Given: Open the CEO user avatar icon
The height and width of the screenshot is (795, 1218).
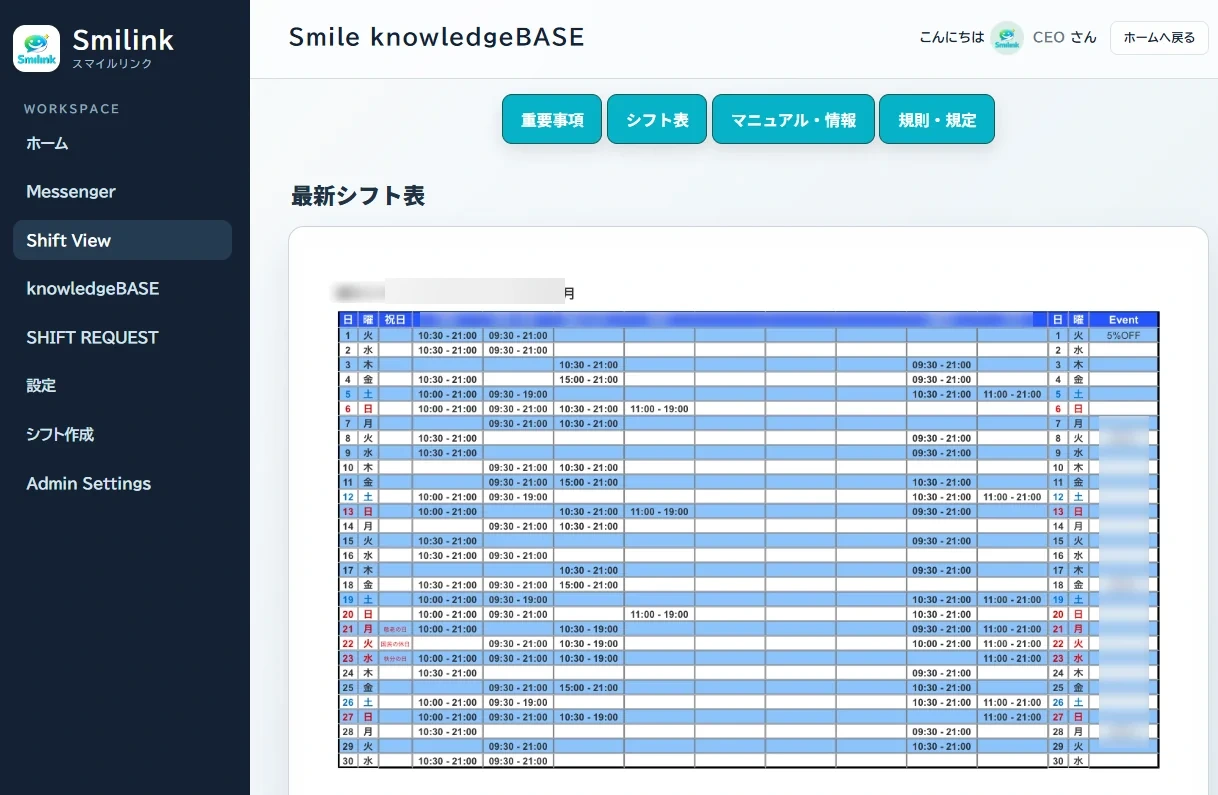Looking at the screenshot, I should (1007, 38).
